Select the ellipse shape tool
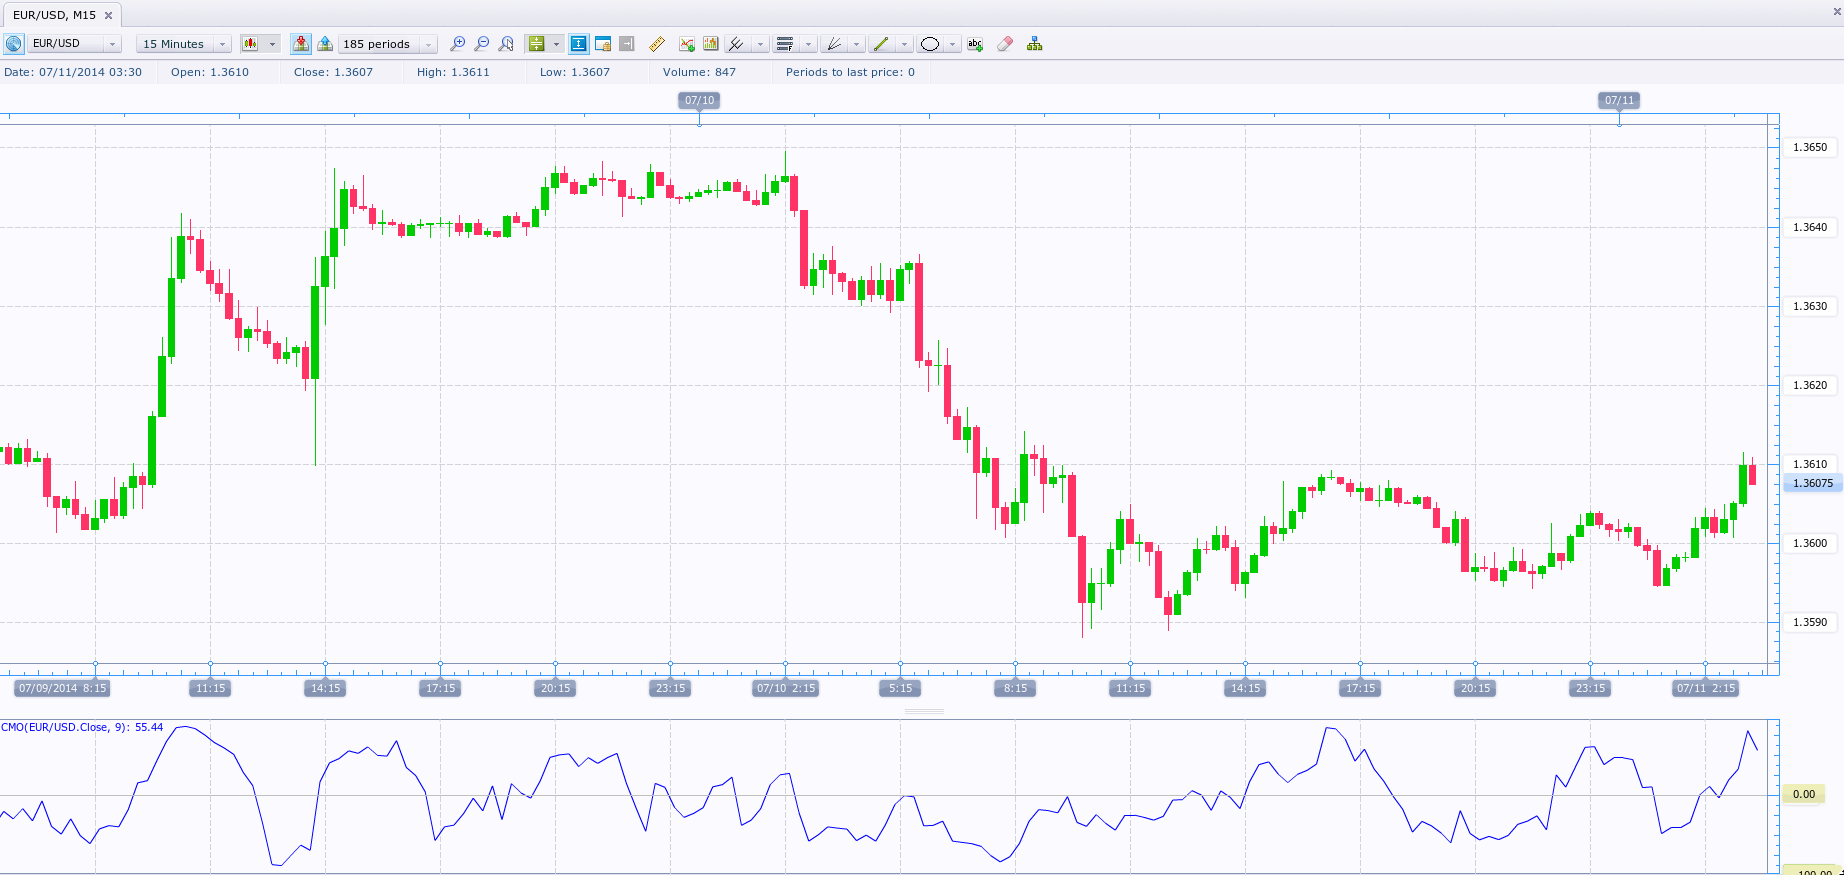 point(930,44)
